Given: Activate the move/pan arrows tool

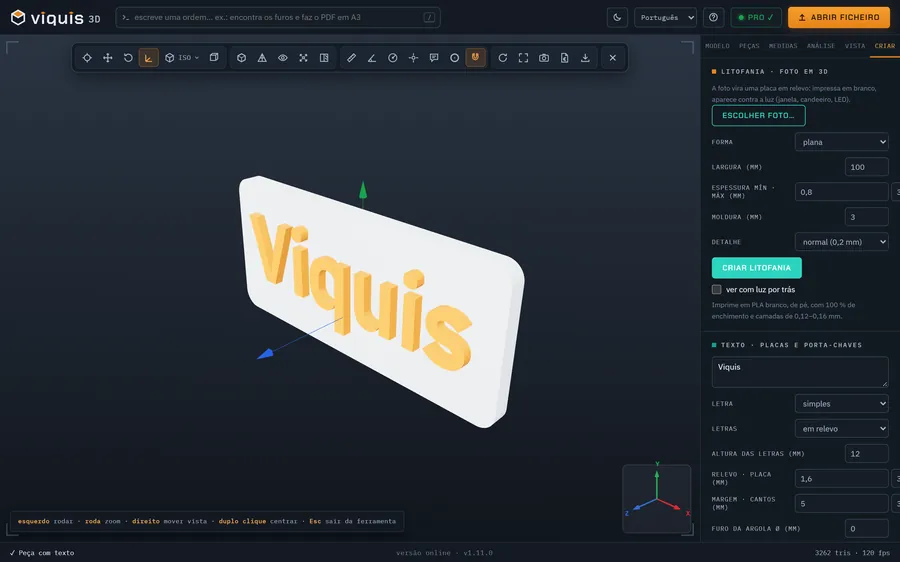Looking at the screenshot, I should (107, 58).
